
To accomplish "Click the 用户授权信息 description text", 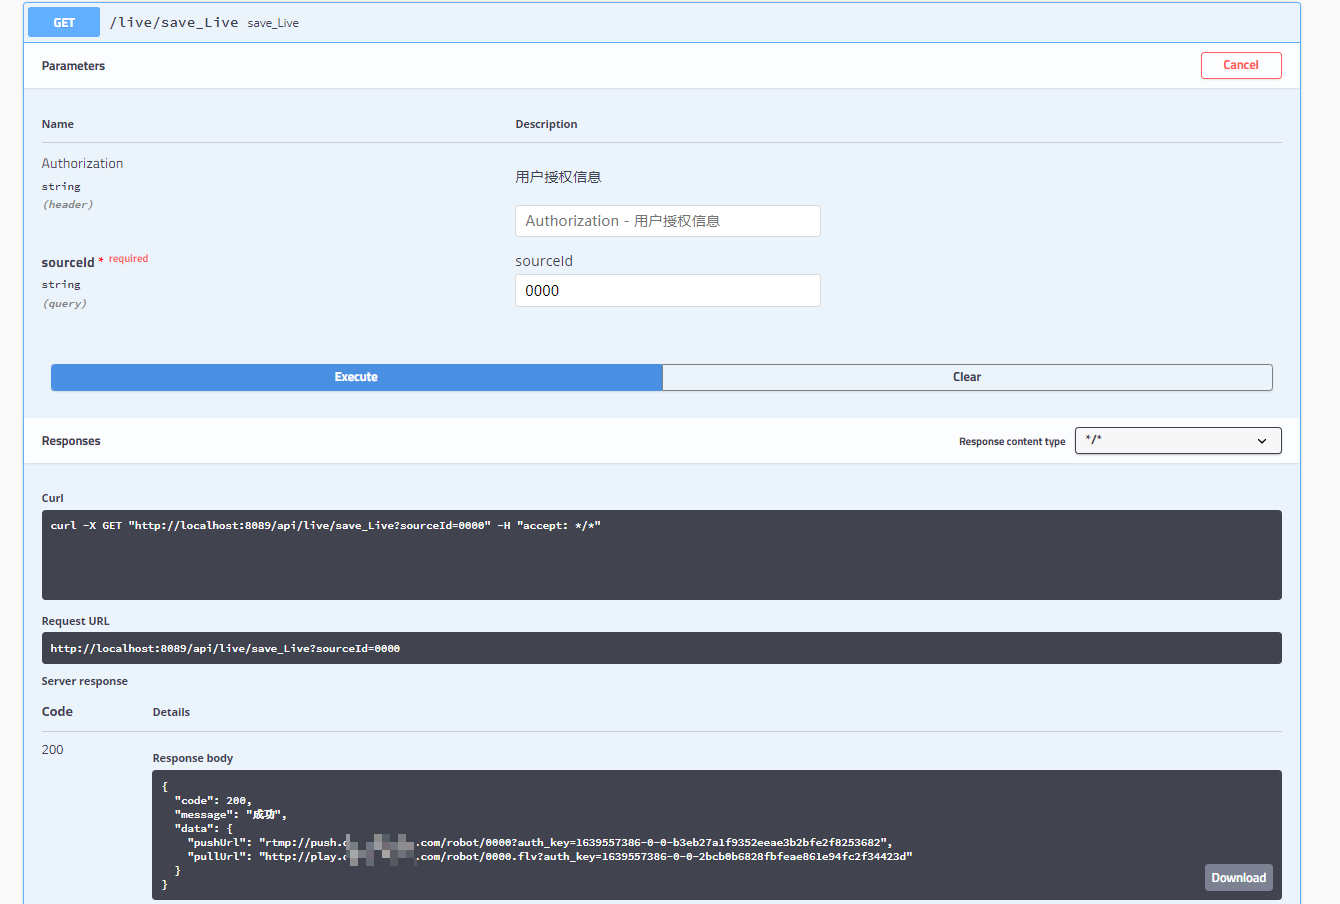I will [x=558, y=177].
